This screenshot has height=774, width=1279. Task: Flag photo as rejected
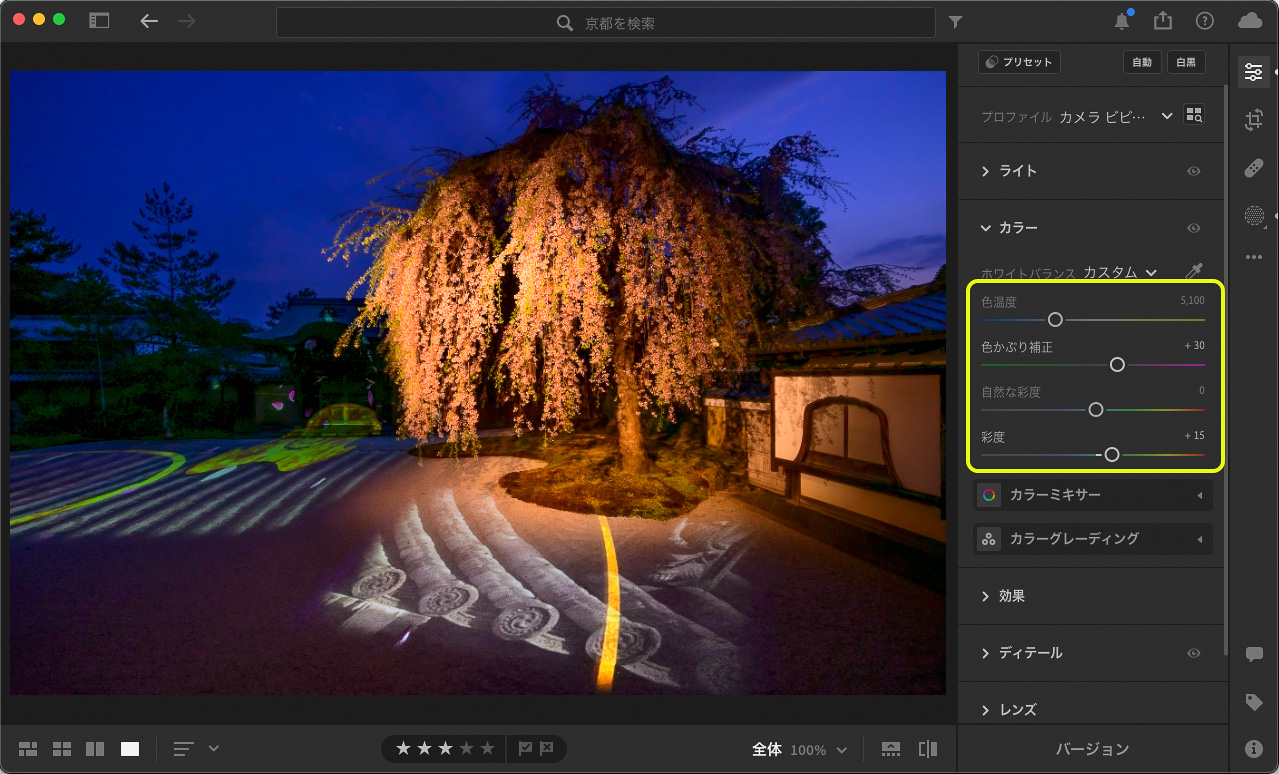coord(547,748)
